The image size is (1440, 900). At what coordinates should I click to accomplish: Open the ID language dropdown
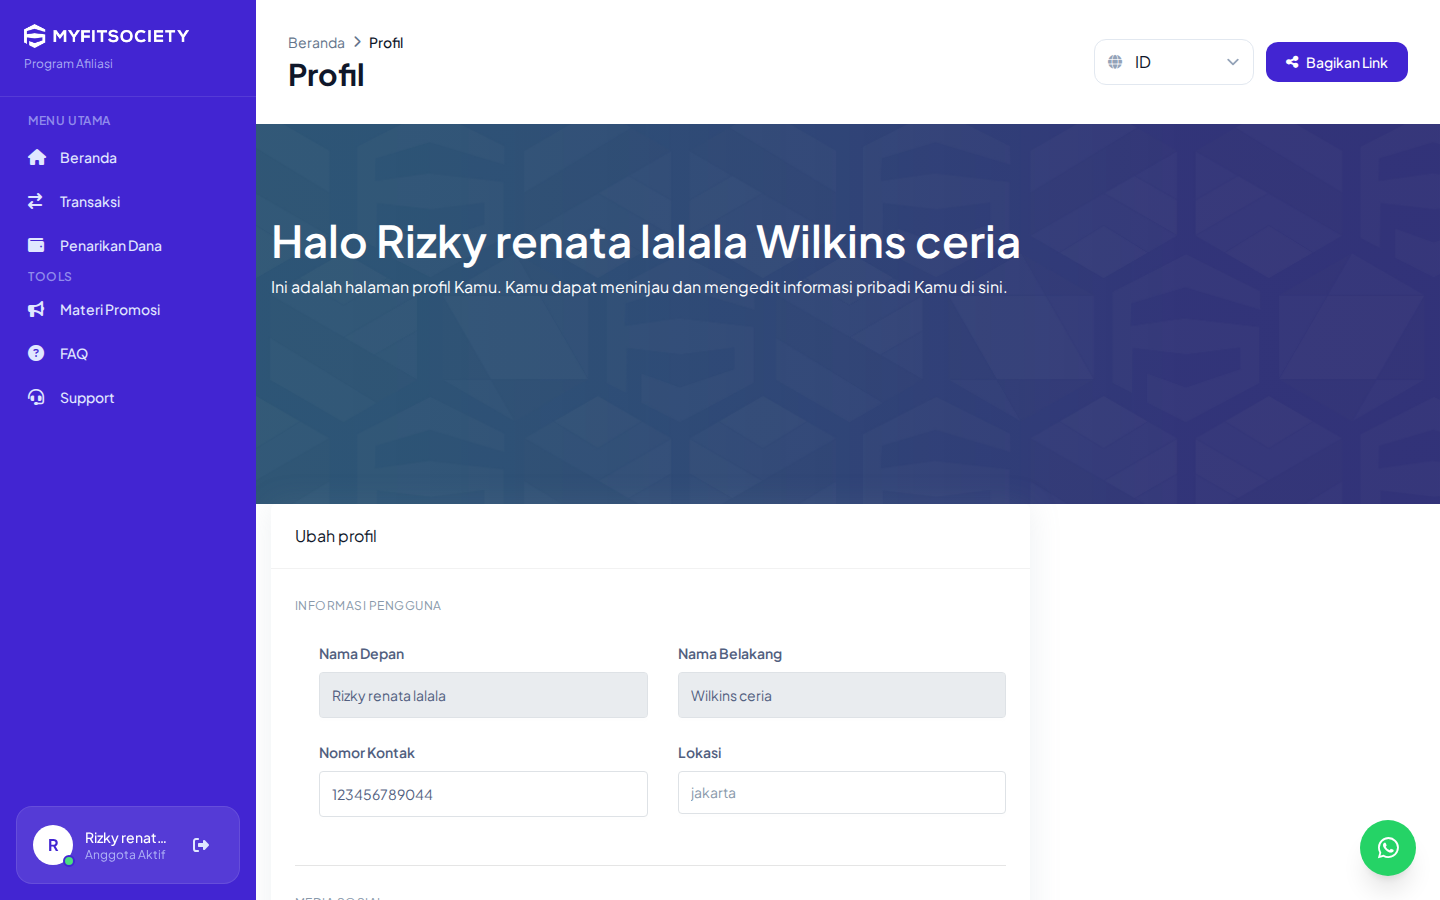click(x=1174, y=62)
